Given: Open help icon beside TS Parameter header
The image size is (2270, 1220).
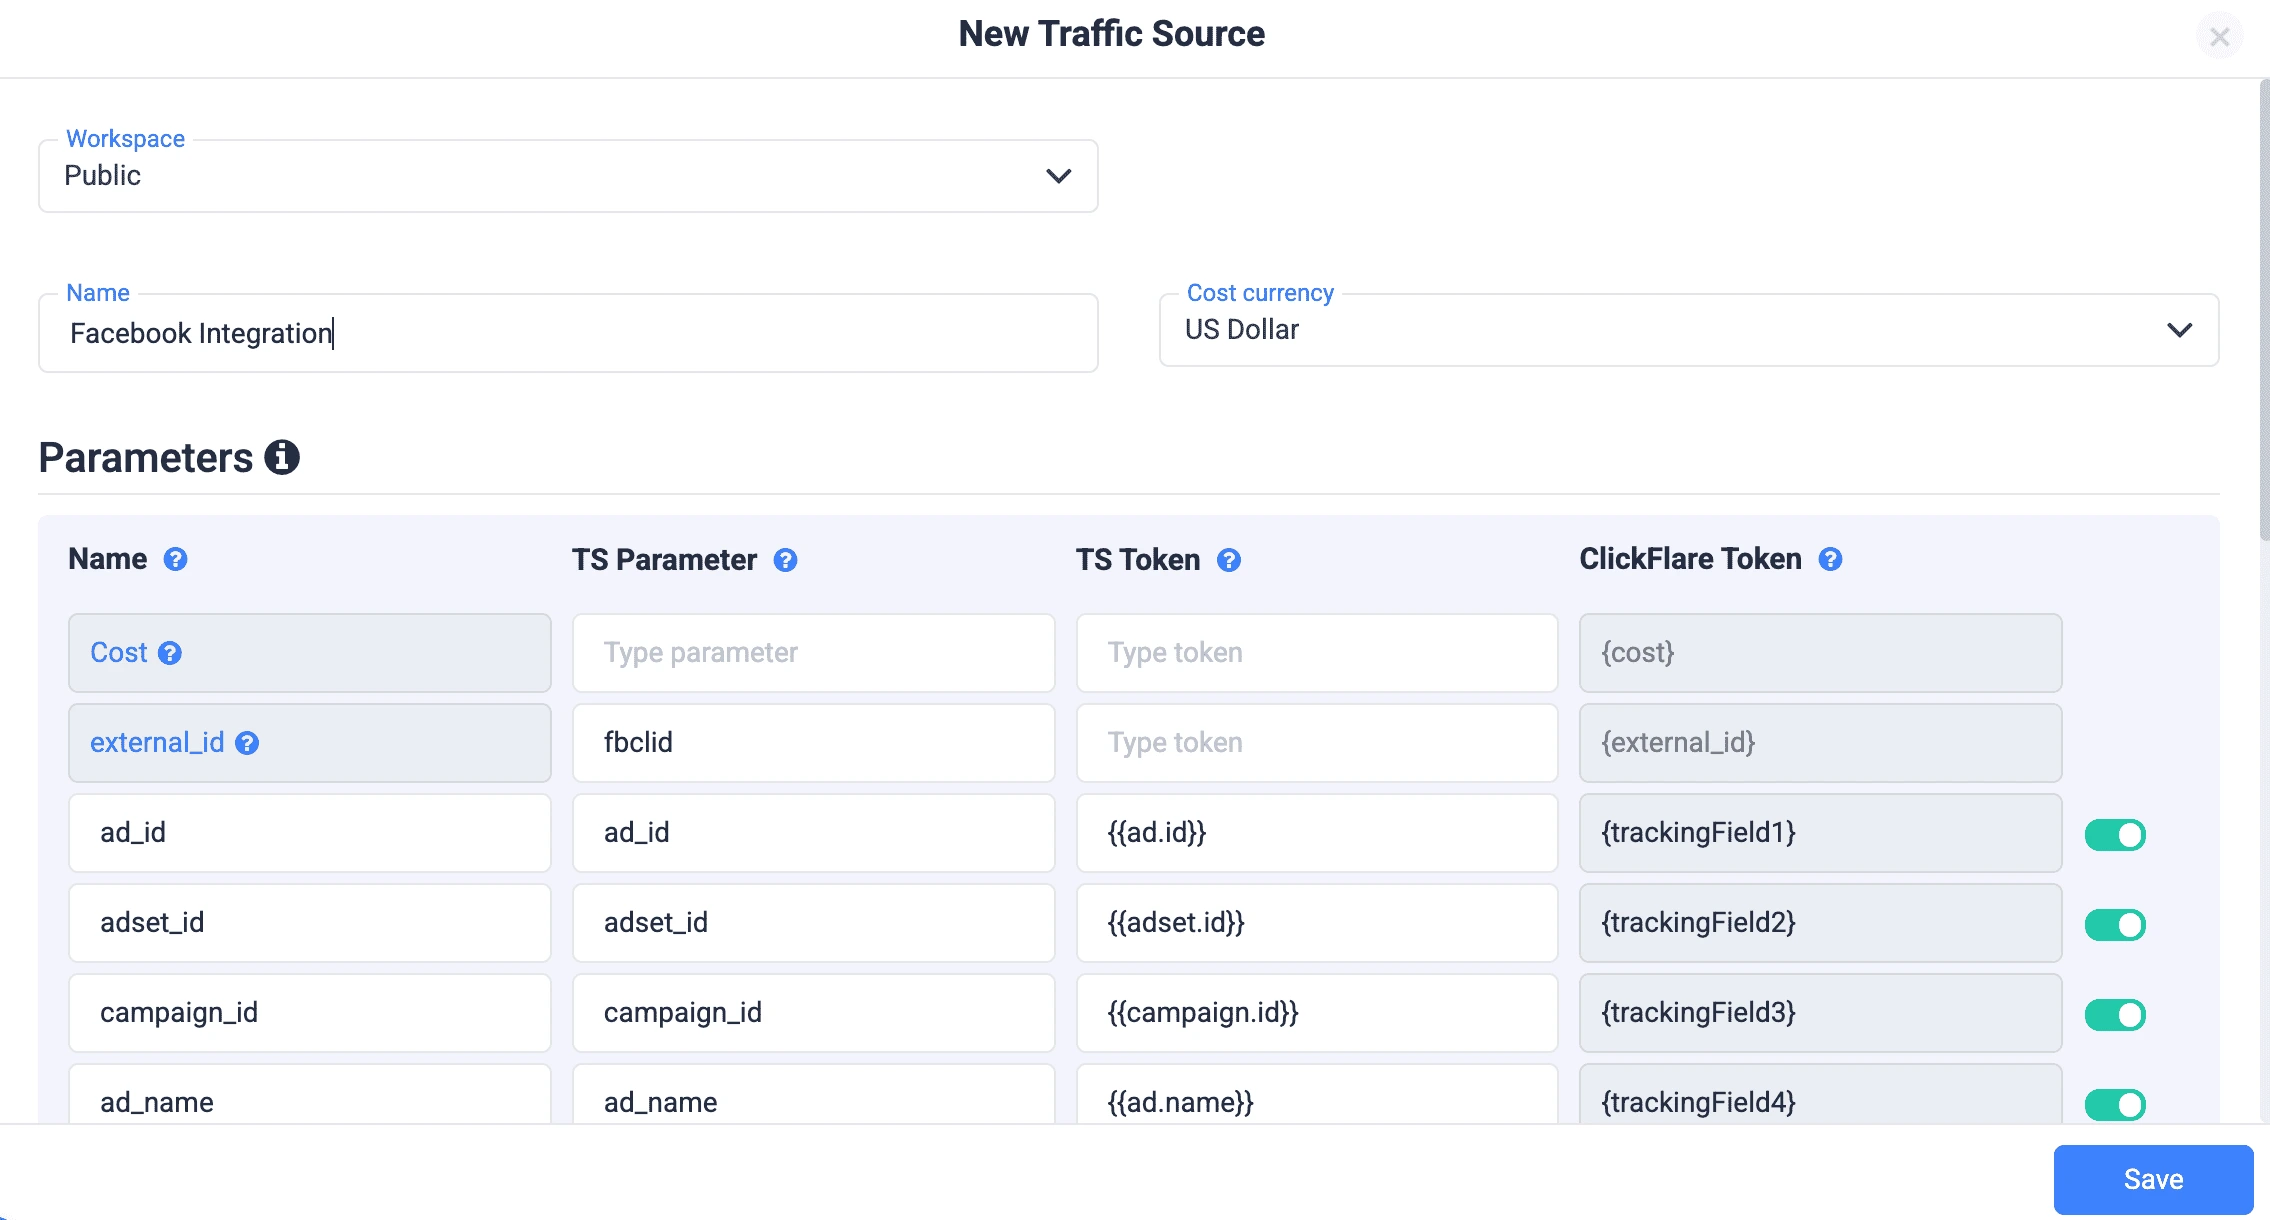Looking at the screenshot, I should pyautogui.click(x=785, y=560).
